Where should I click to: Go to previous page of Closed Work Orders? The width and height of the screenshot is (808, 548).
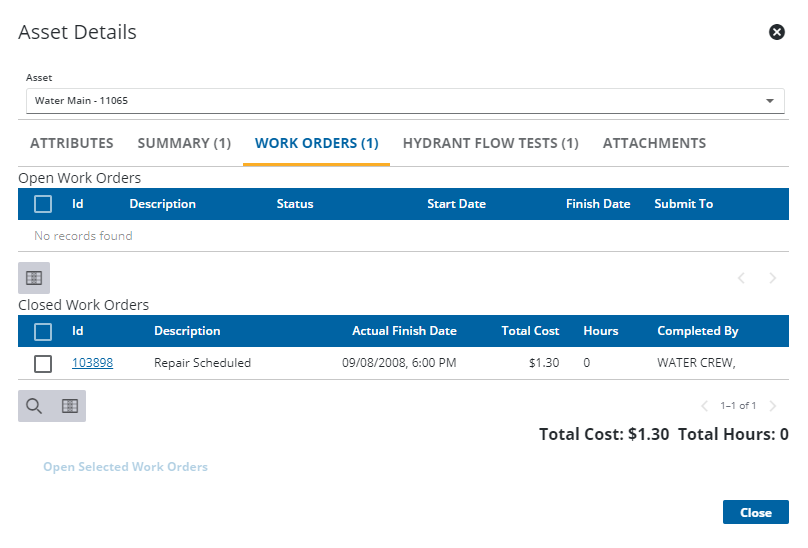pos(705,406)
